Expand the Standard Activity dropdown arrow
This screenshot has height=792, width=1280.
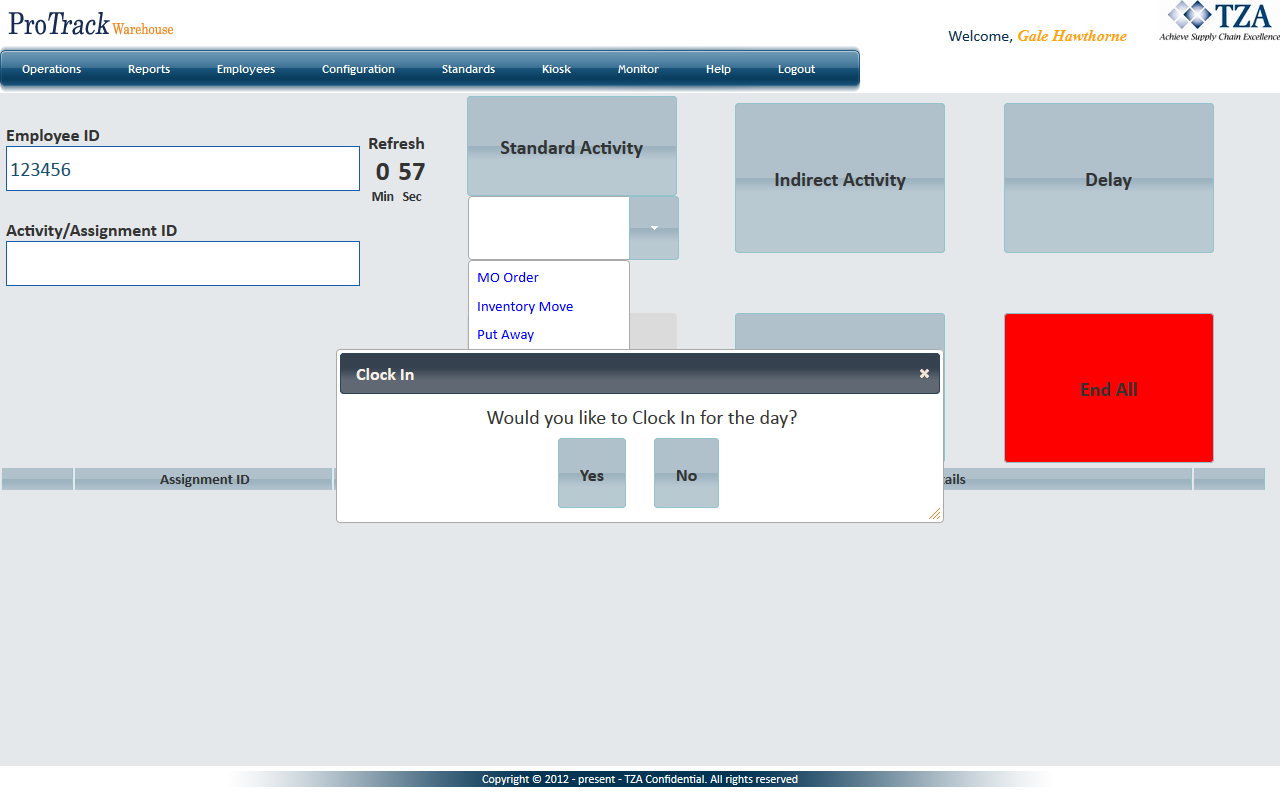point(654,228)
